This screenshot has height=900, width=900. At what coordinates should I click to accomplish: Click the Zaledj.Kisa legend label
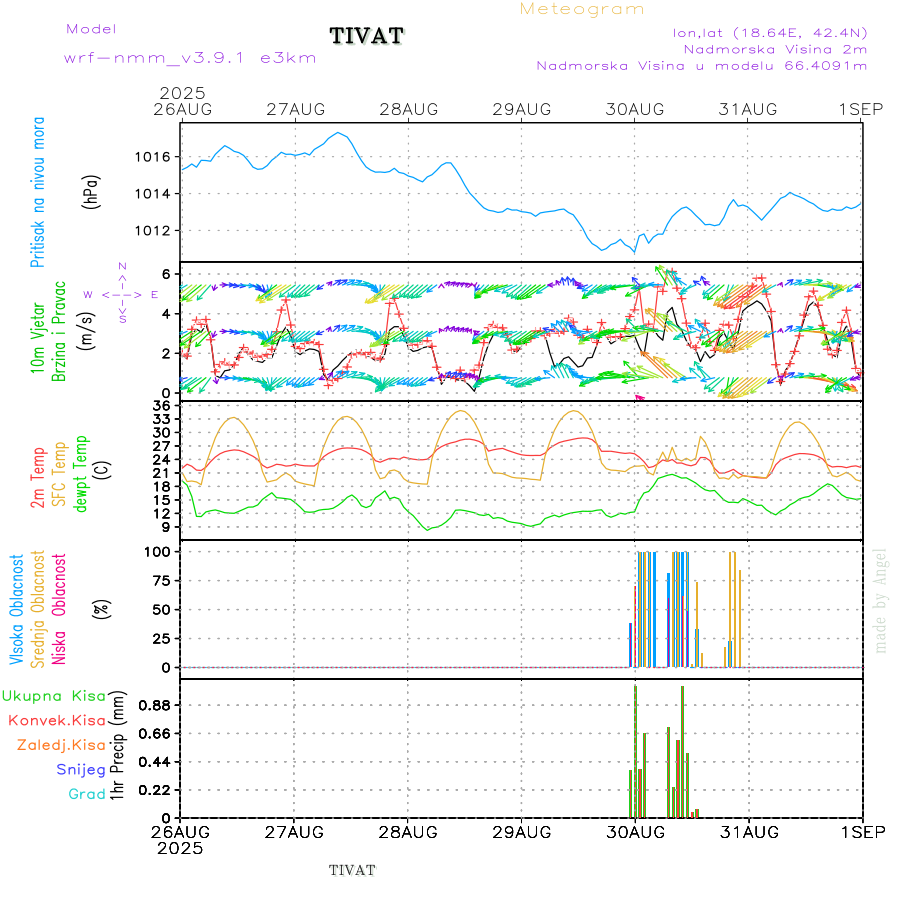[61, 745]
